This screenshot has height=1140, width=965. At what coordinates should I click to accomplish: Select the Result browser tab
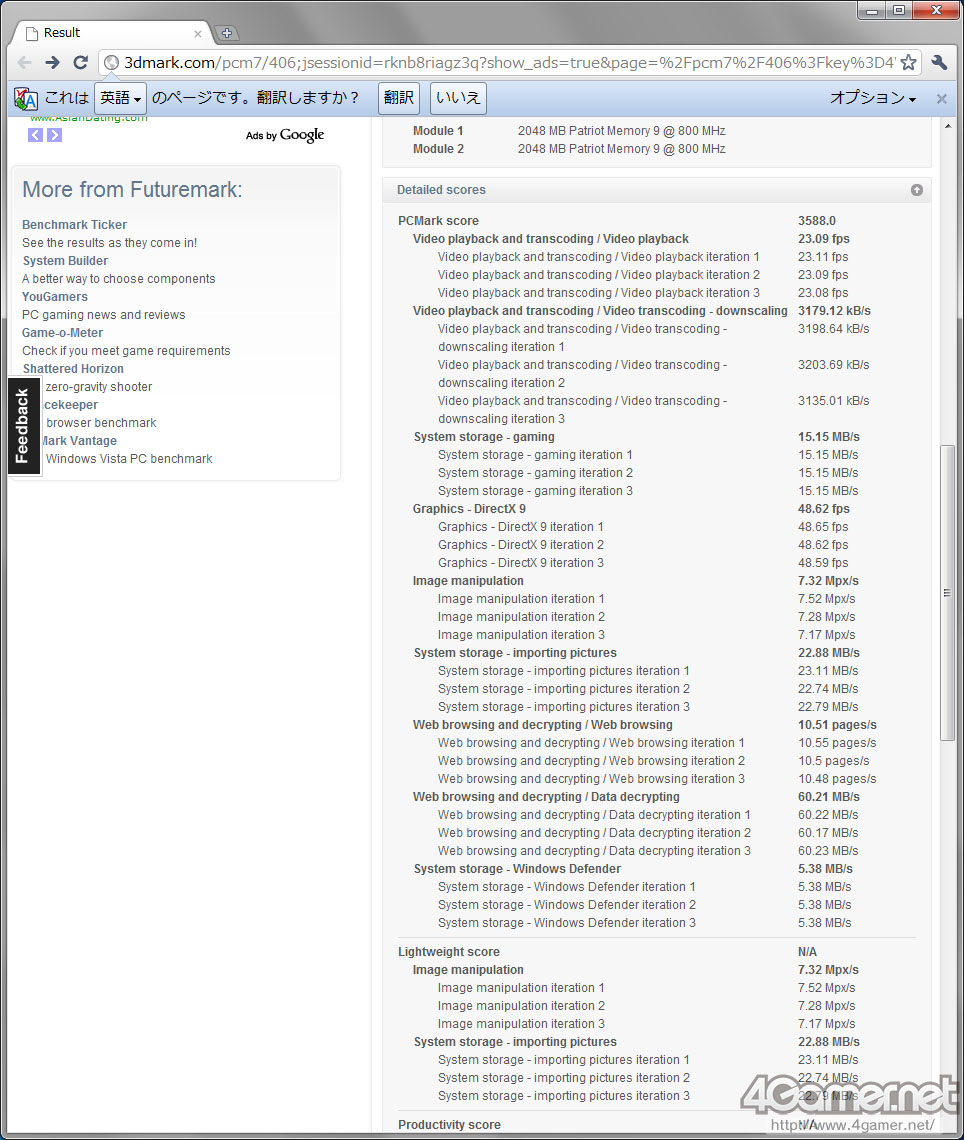point(113,33)
